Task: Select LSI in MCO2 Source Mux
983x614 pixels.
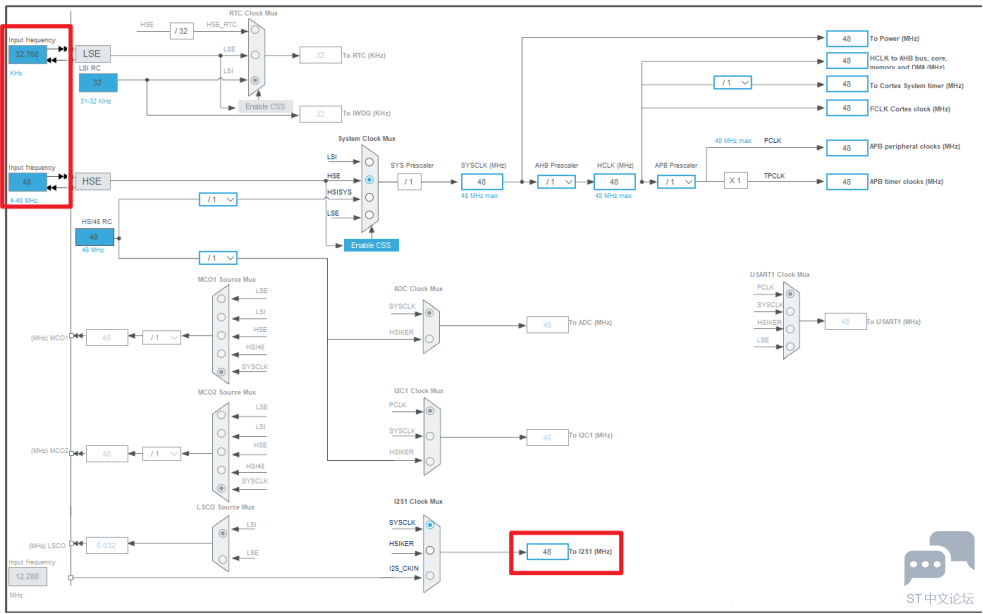Action: [221, 433]
